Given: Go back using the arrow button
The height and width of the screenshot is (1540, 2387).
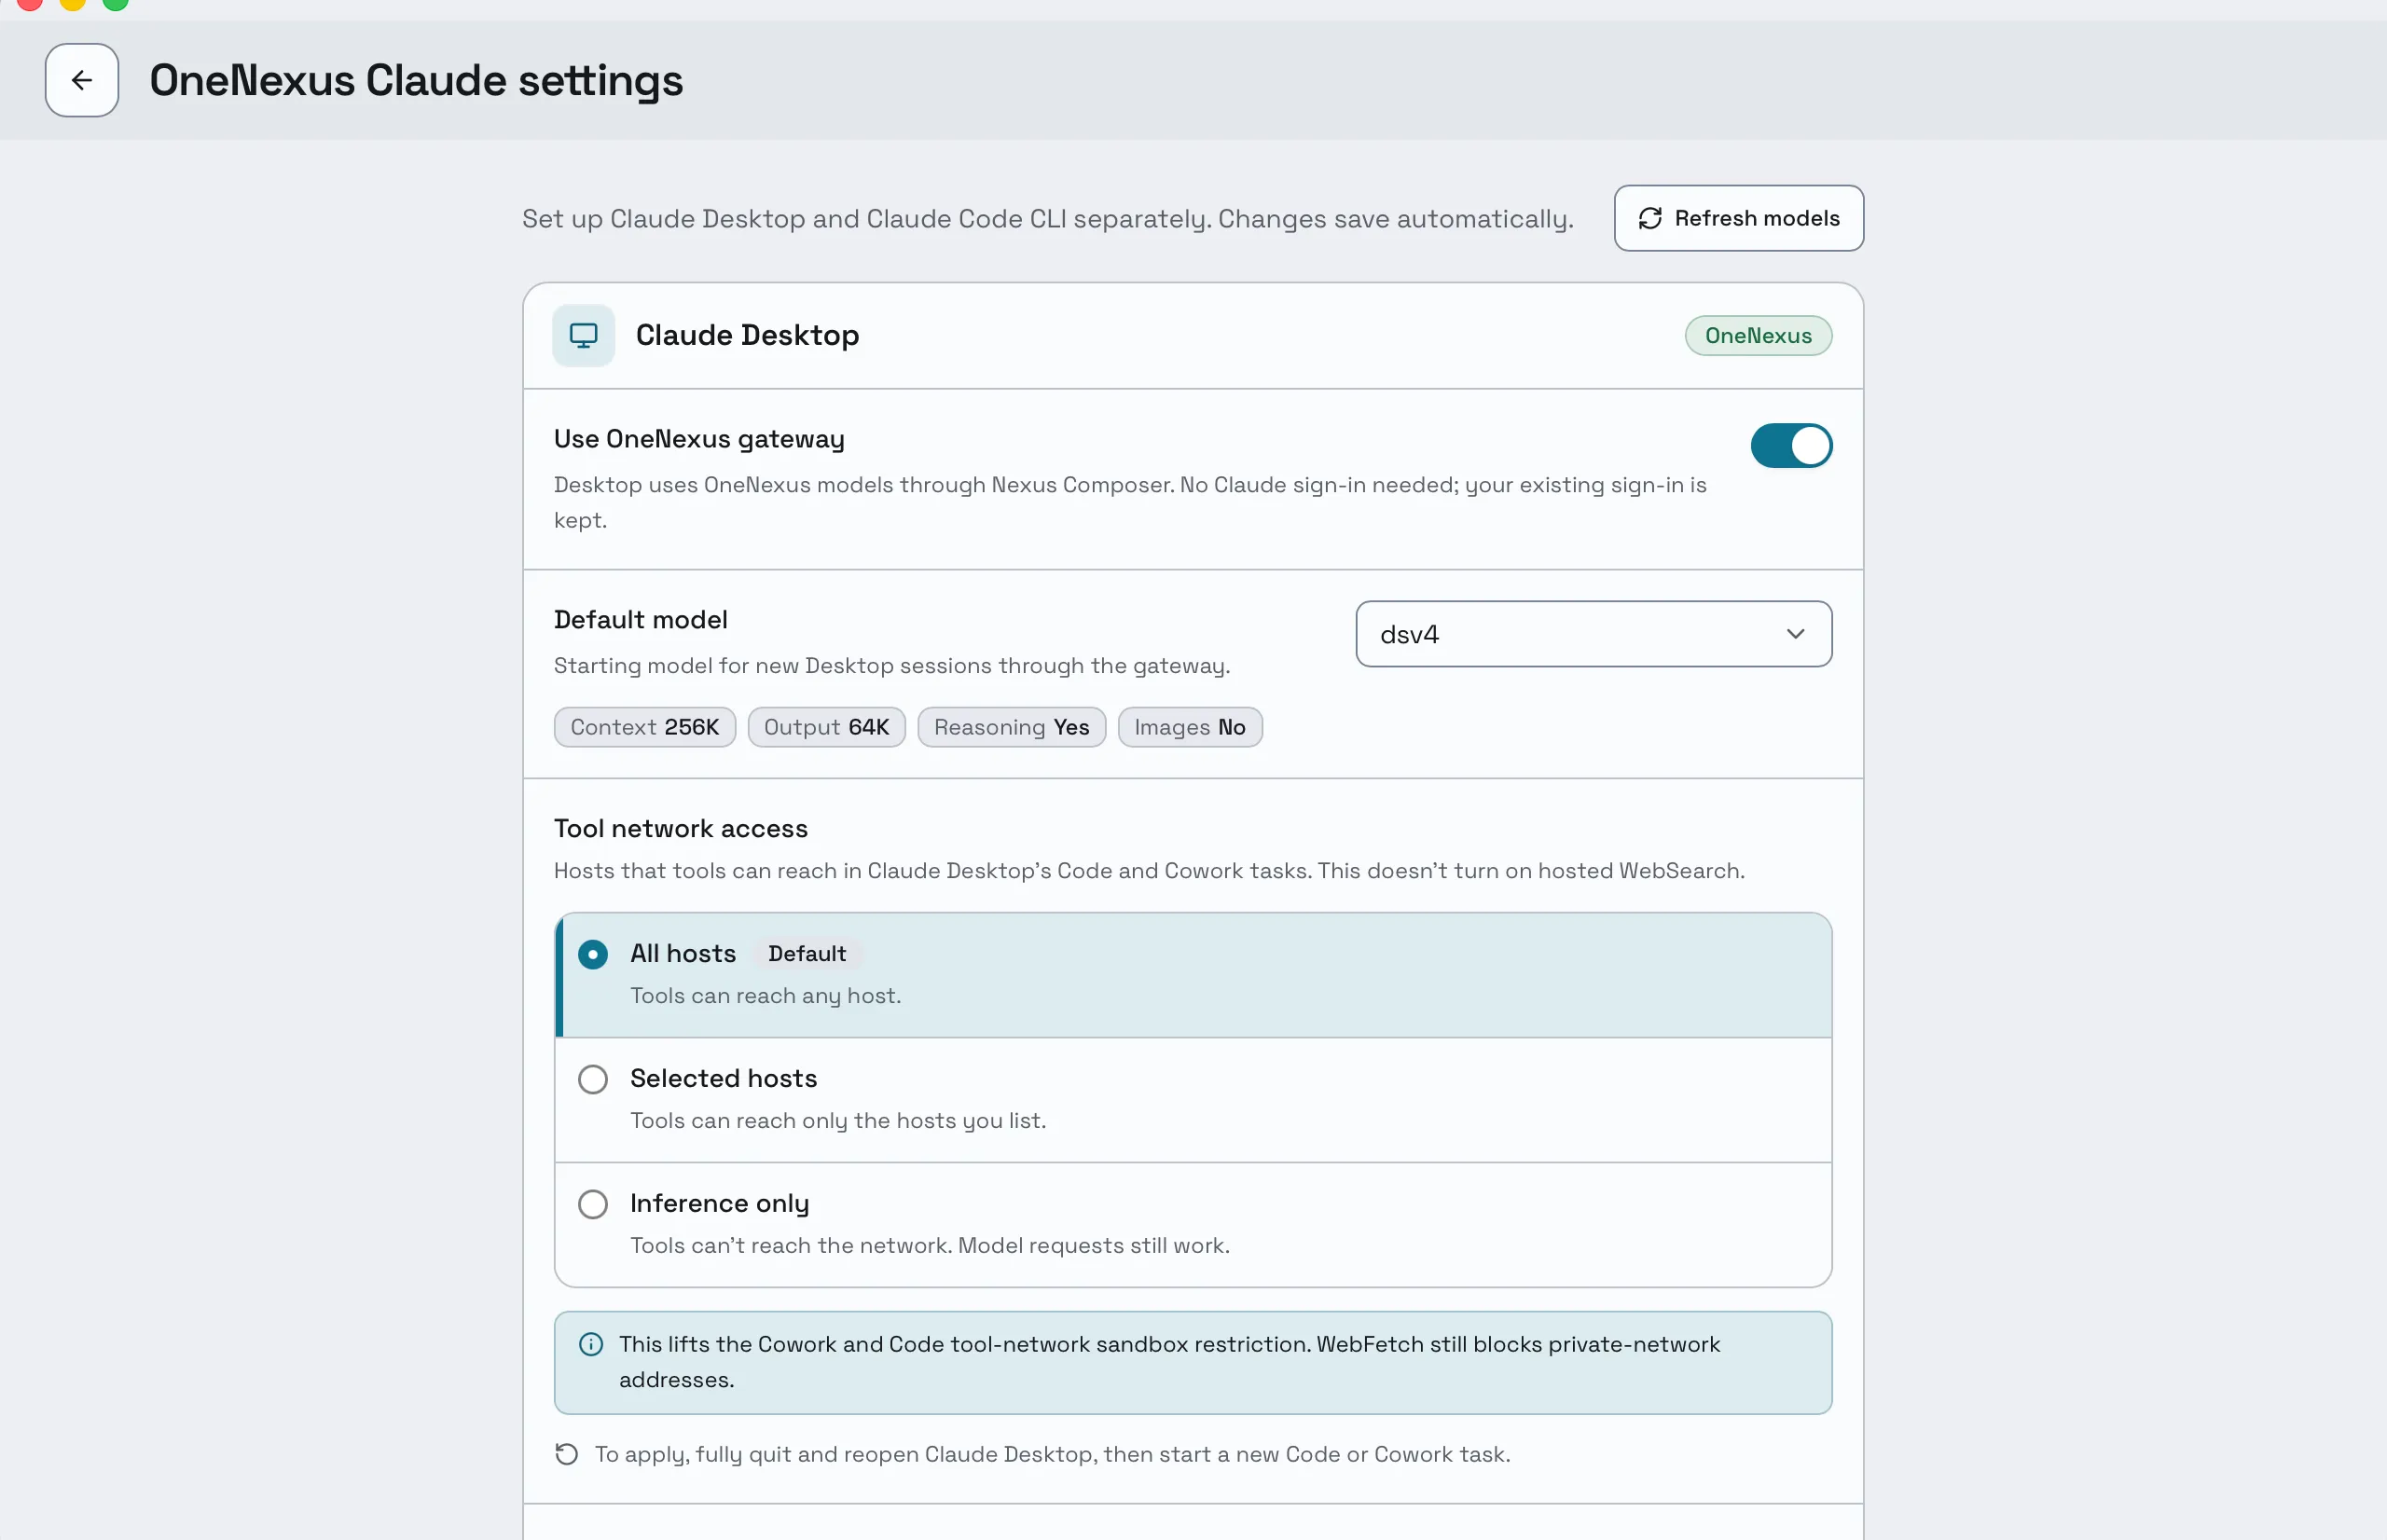Looking at the screenshot, I should [x=82, y=80].
